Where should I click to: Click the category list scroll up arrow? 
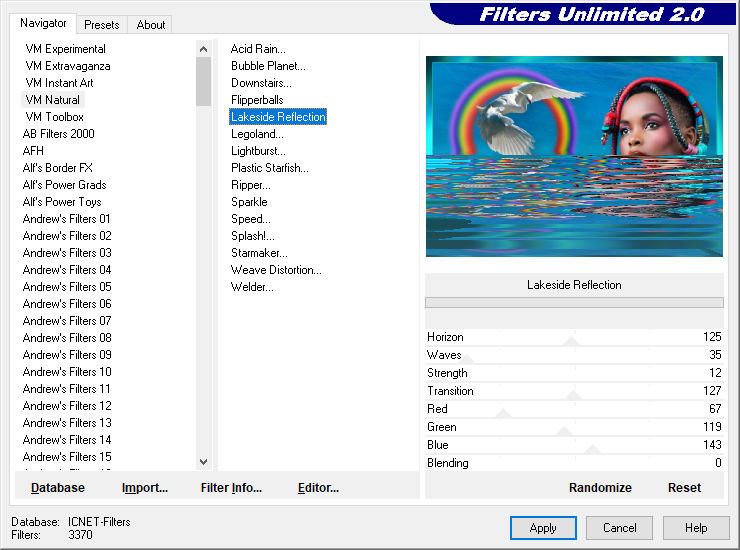click(203, 49)
